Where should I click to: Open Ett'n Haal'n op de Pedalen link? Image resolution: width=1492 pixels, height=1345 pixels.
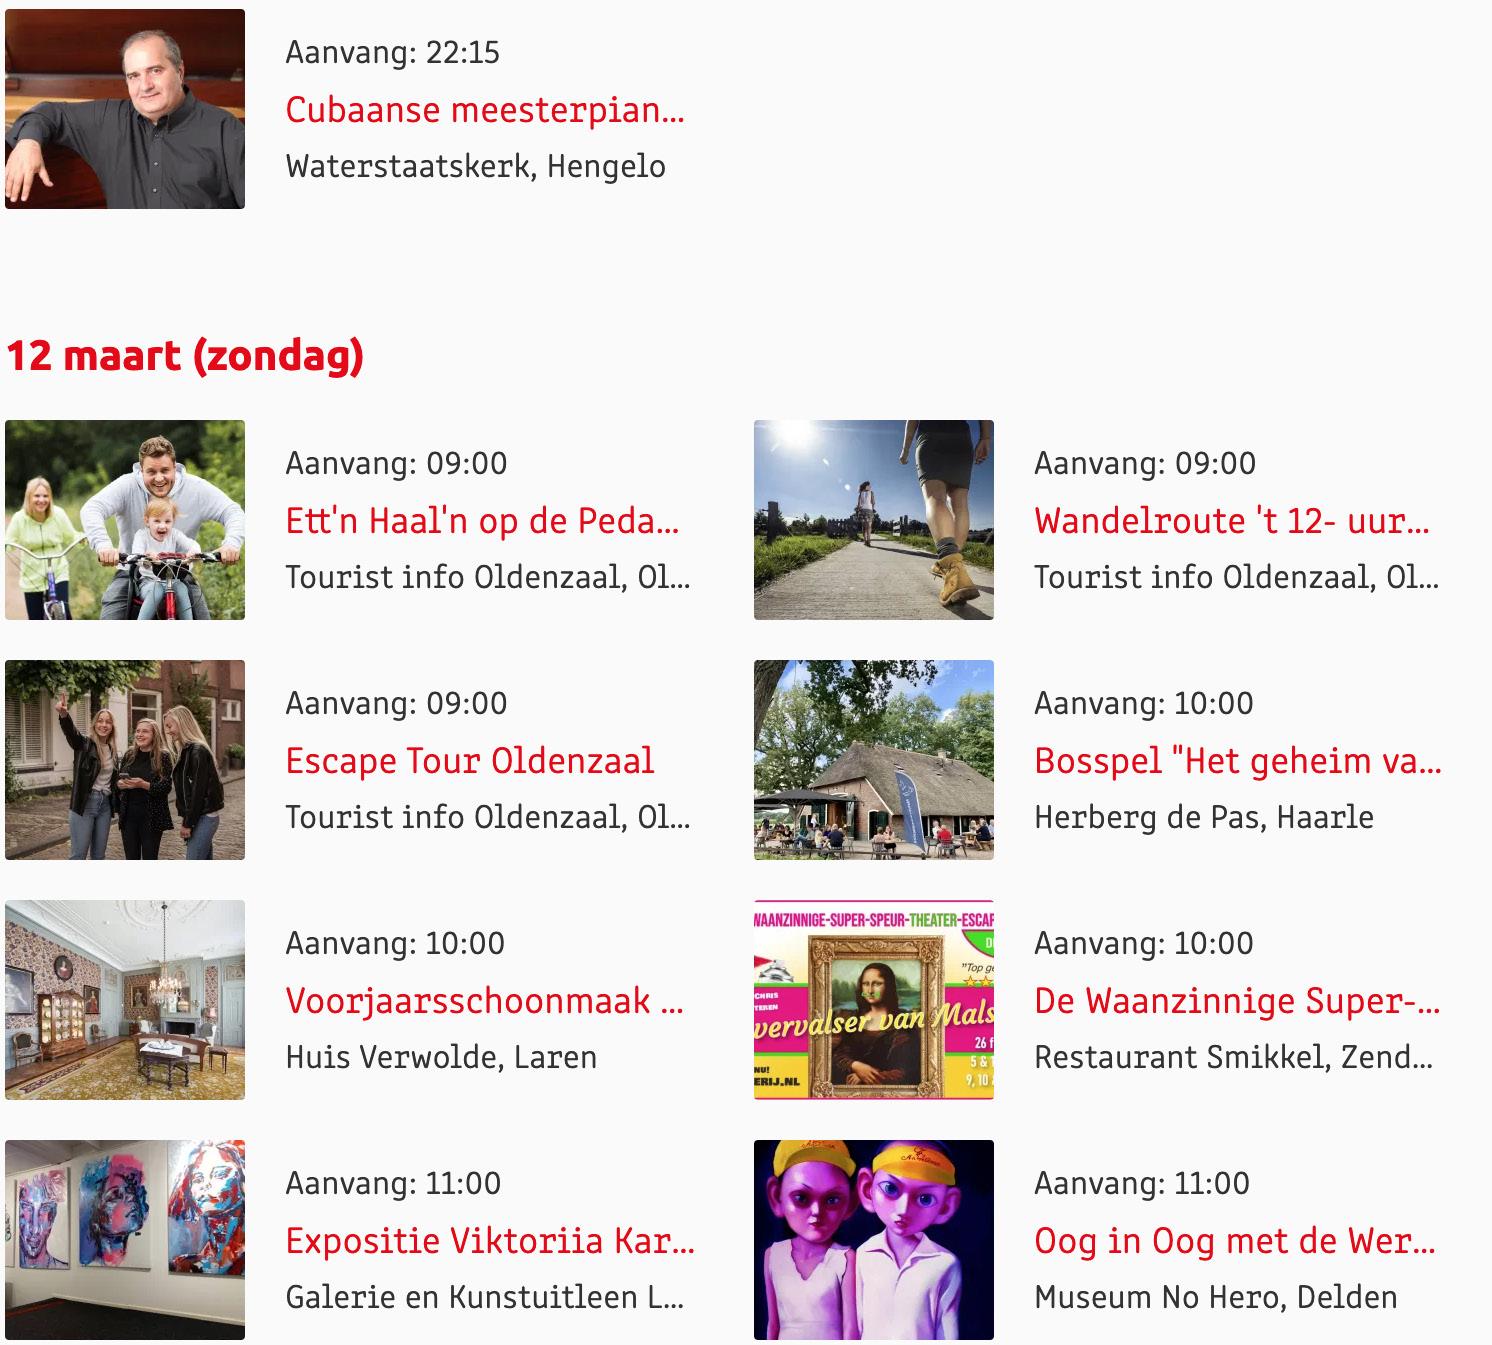point(482,521)
